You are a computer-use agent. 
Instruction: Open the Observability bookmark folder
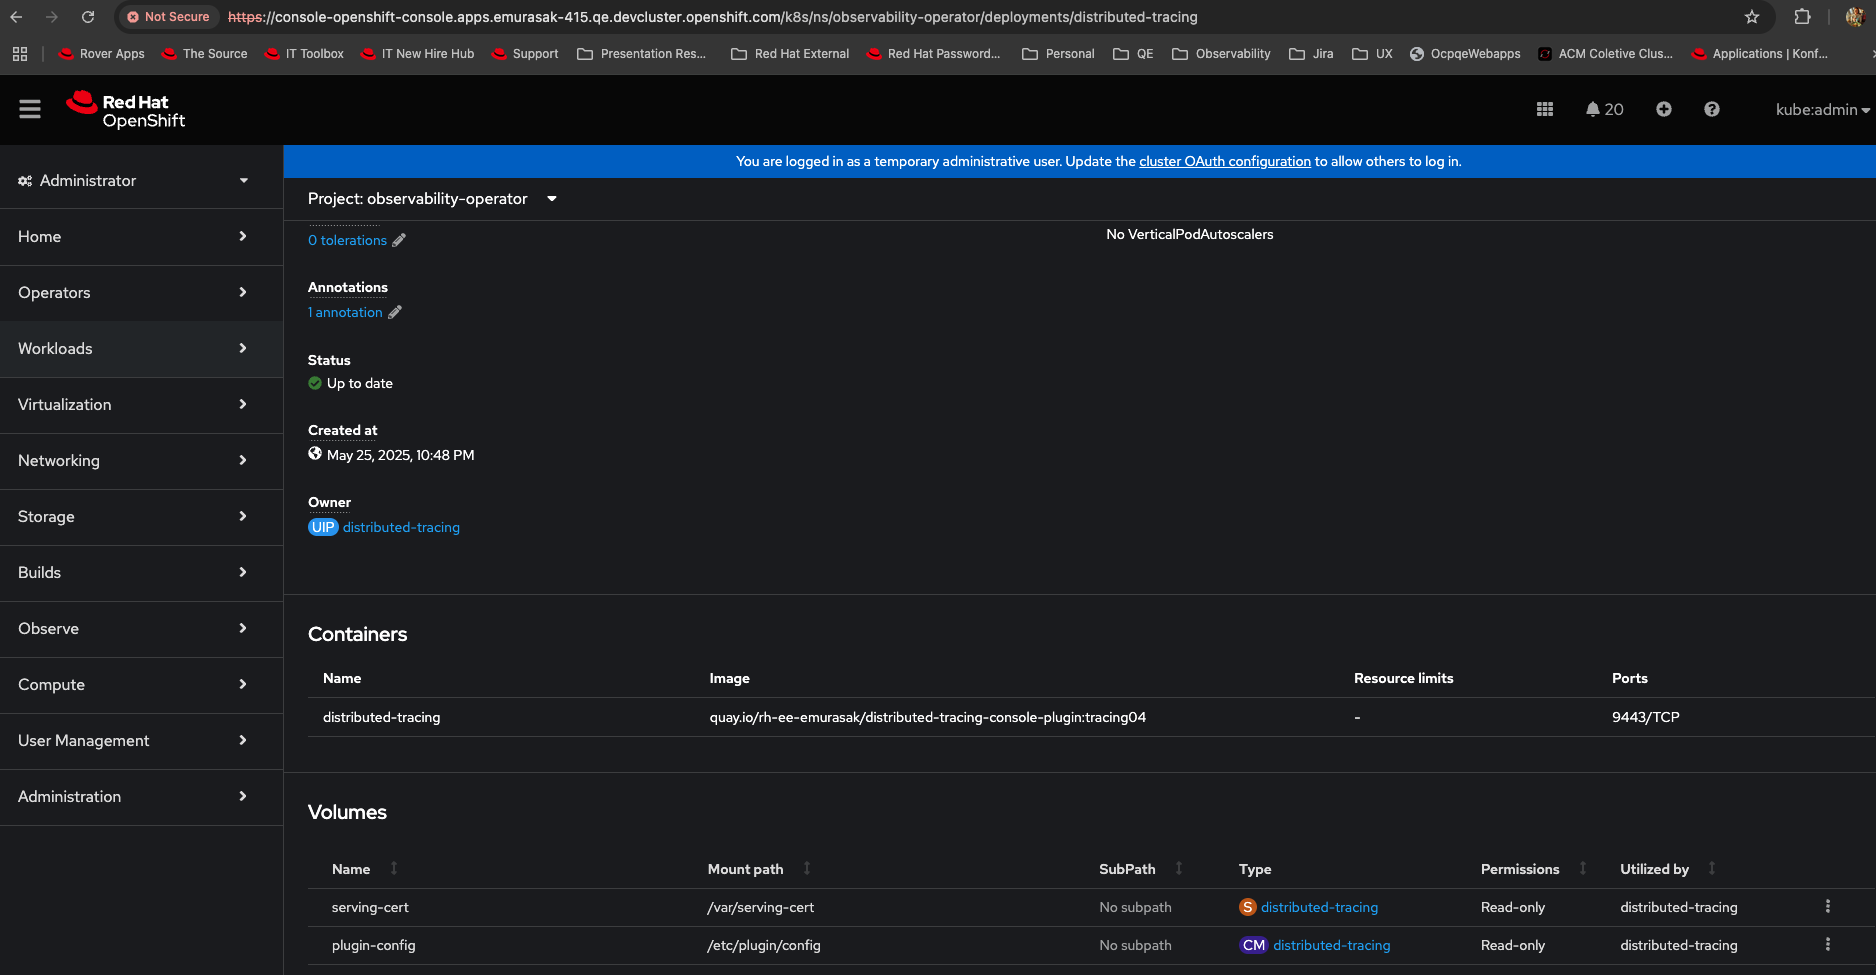click(1221, 54)
